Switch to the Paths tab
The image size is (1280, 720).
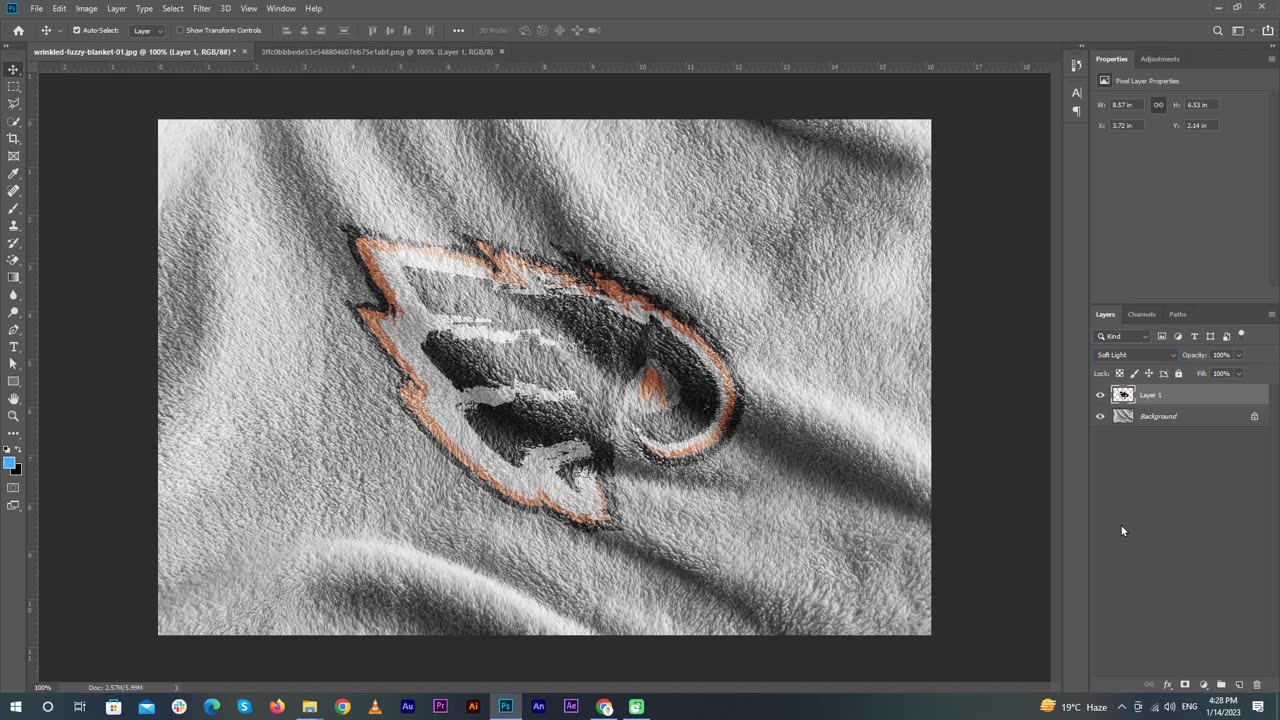coord(1178,314)
